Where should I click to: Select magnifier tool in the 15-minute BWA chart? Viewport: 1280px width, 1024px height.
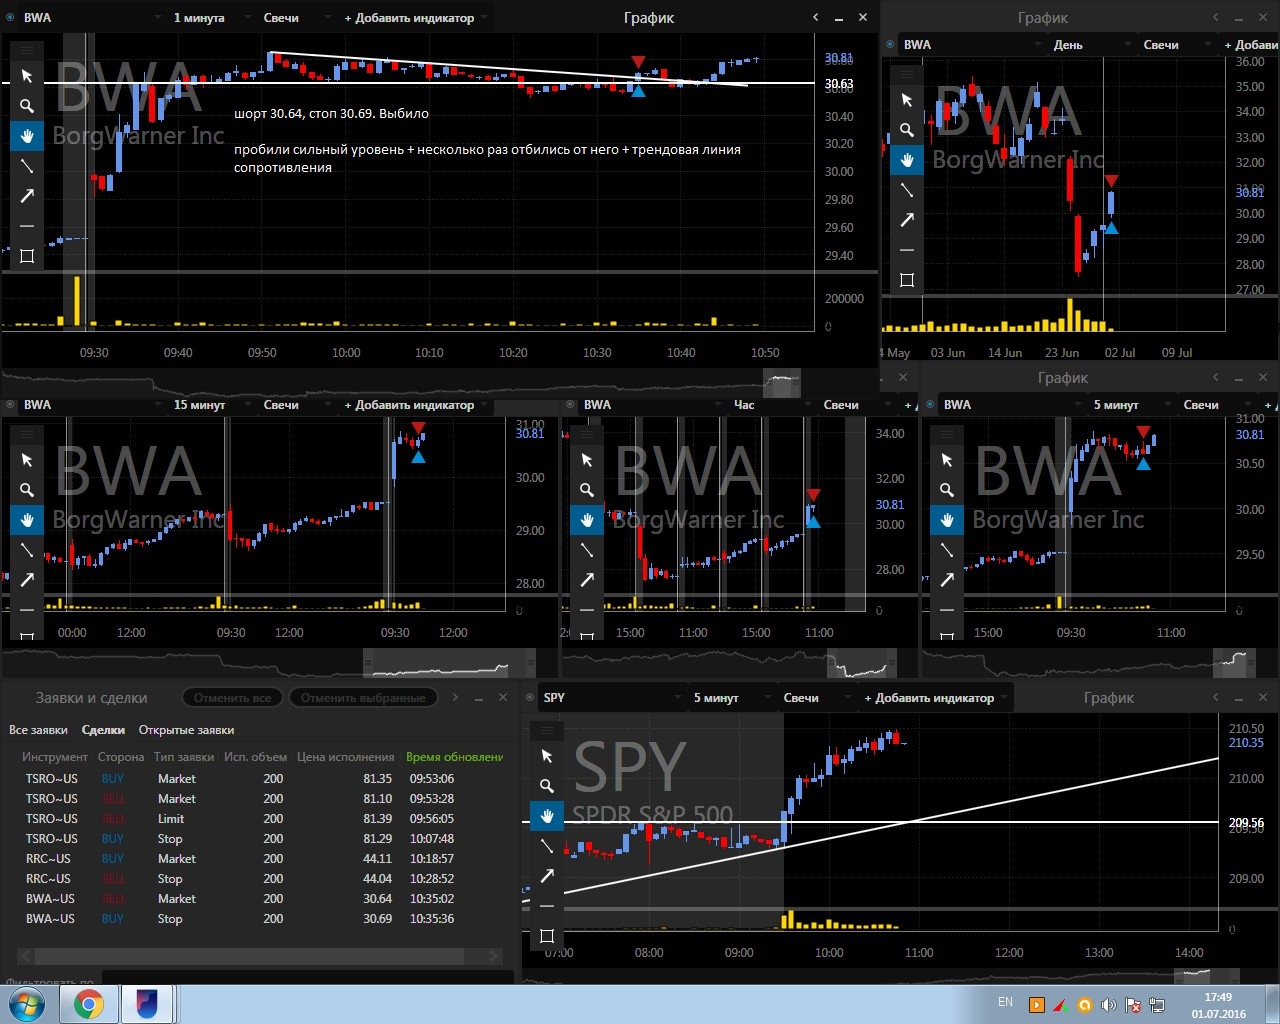click(27, 490)
